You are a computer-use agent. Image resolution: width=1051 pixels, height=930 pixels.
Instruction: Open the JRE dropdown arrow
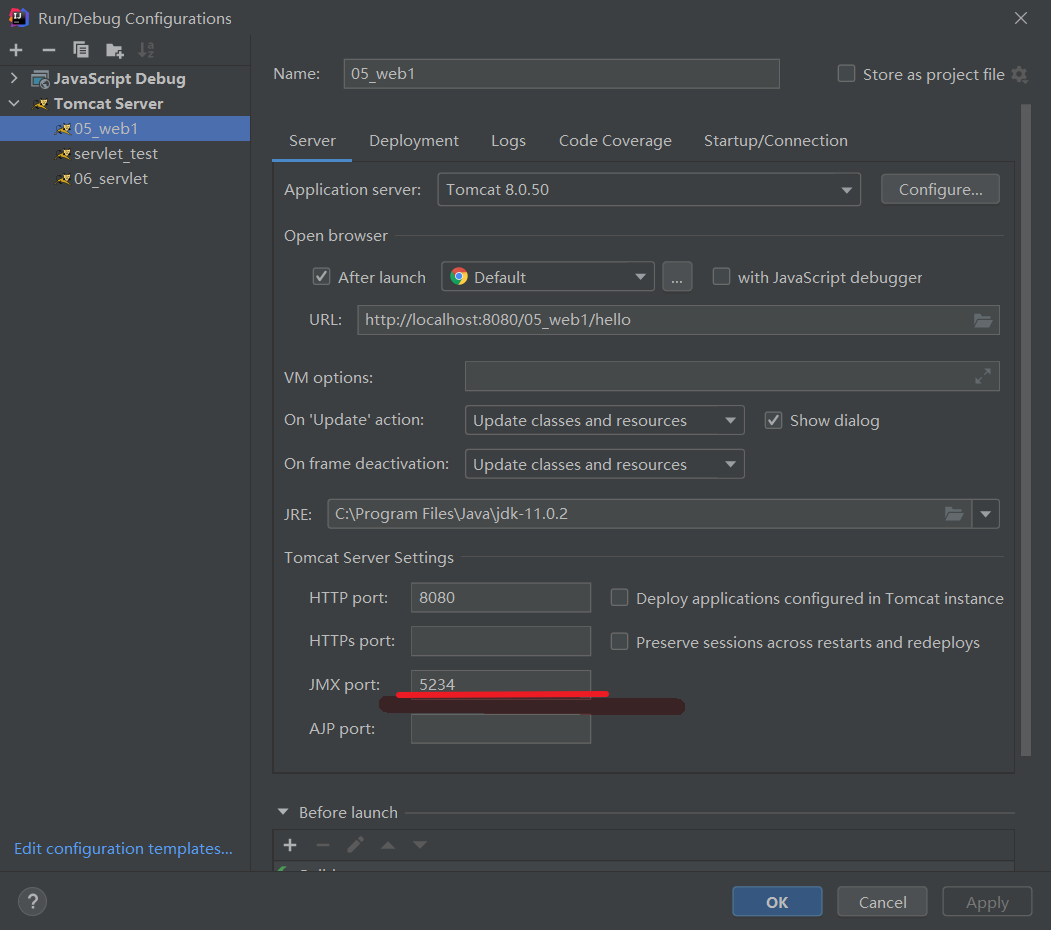pos(985,514)
